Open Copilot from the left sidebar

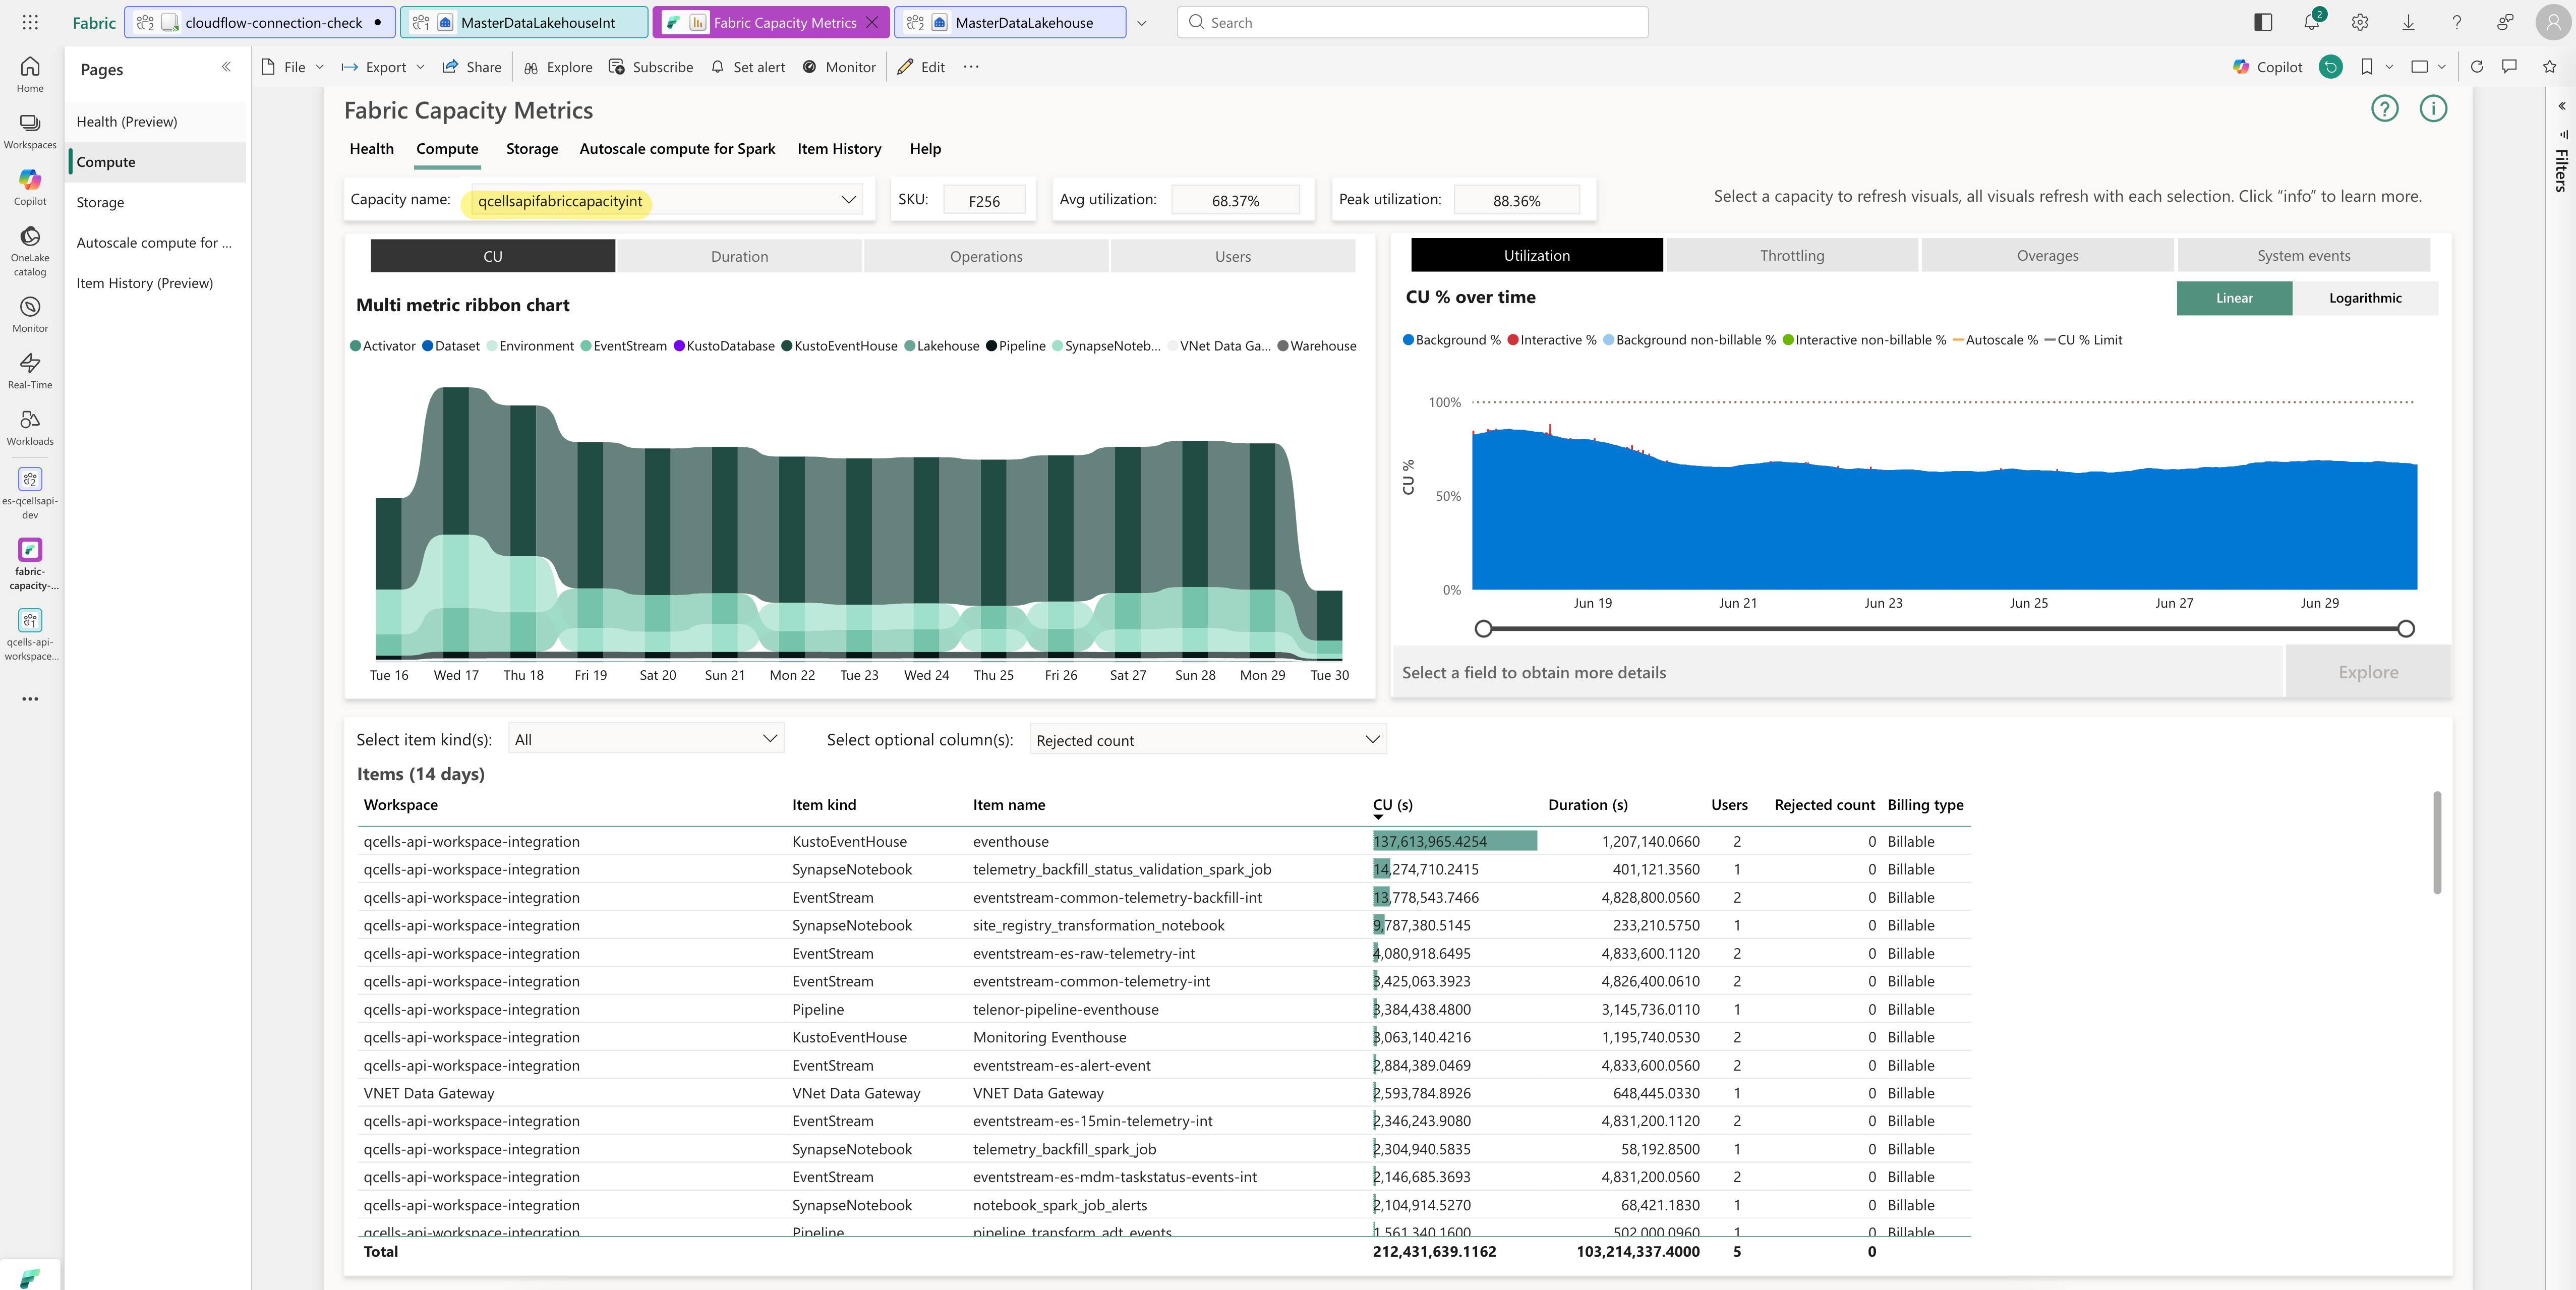(x=30, y=187)
